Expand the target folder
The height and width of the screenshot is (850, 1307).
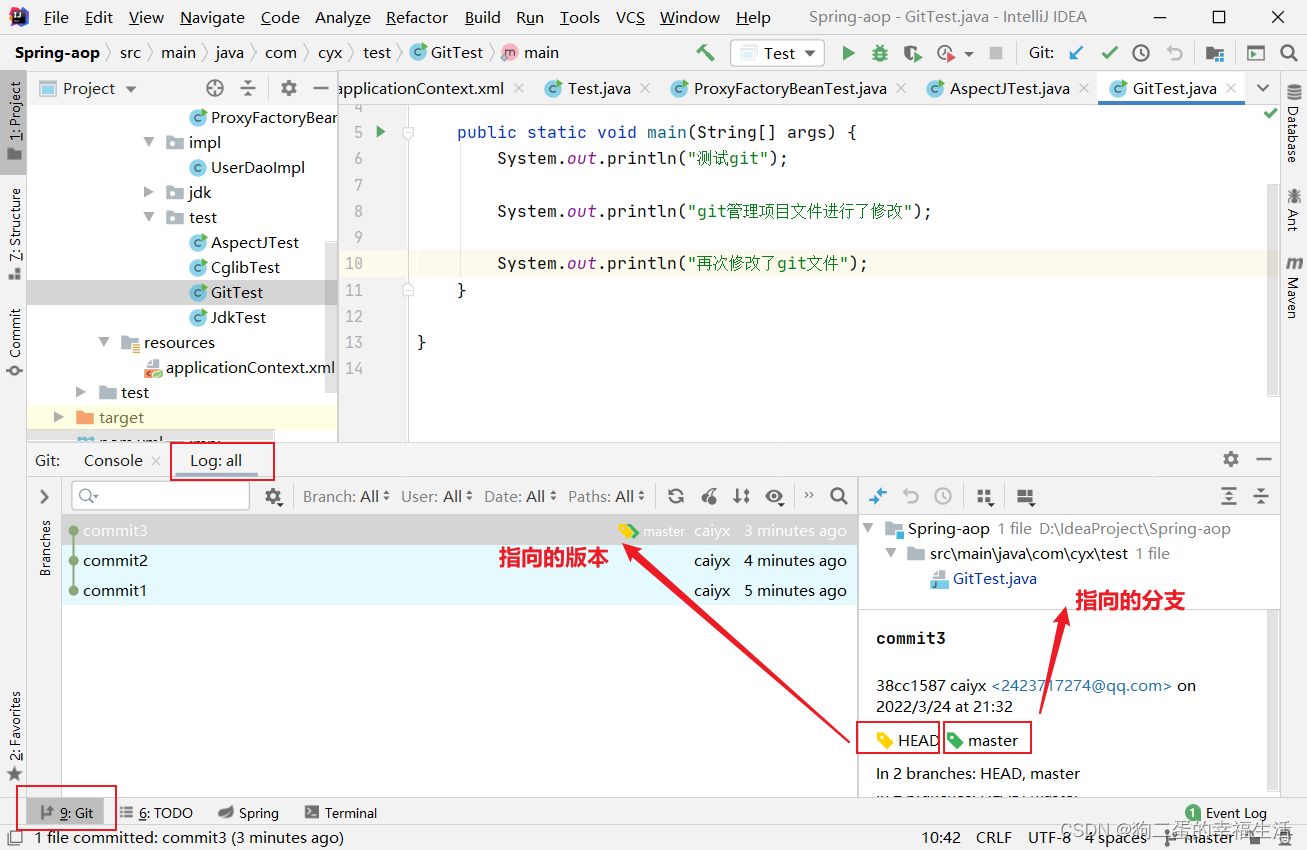(59, 417)
